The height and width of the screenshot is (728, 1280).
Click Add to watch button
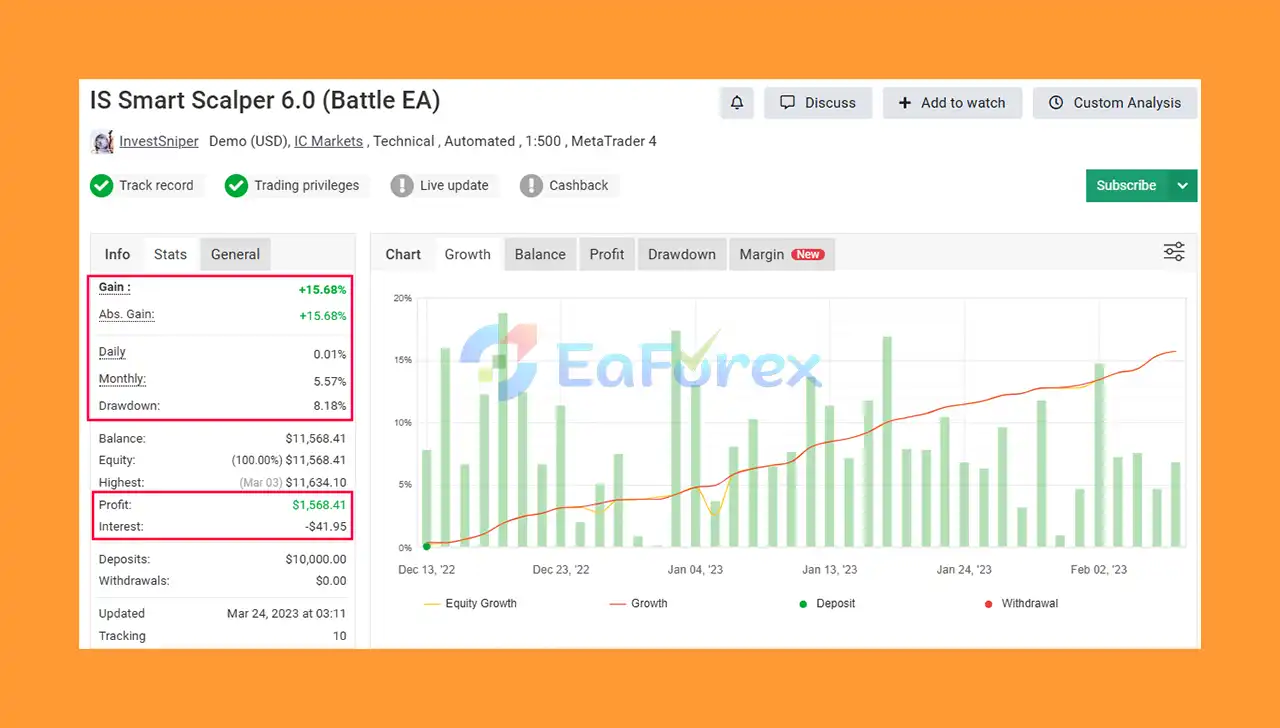[952, 103]
